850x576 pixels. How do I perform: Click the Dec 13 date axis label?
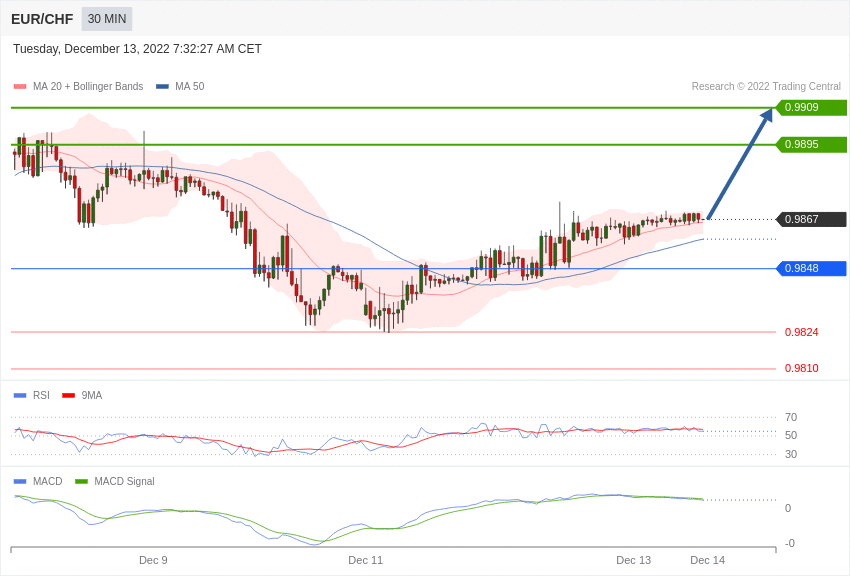634,560
